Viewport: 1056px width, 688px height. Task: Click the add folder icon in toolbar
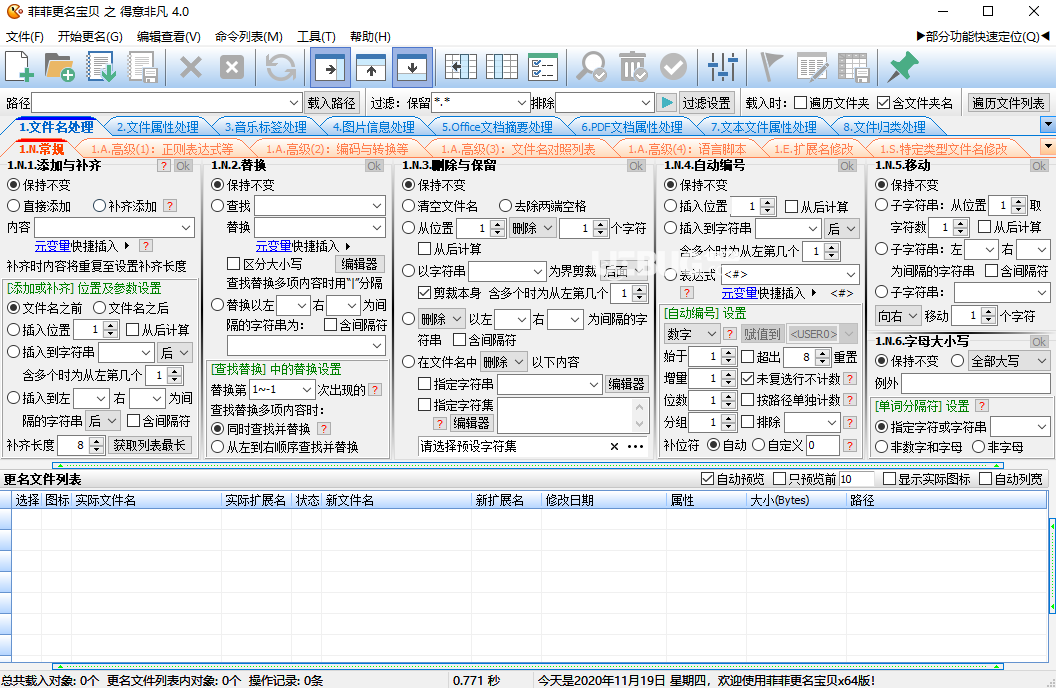(59, 67)
